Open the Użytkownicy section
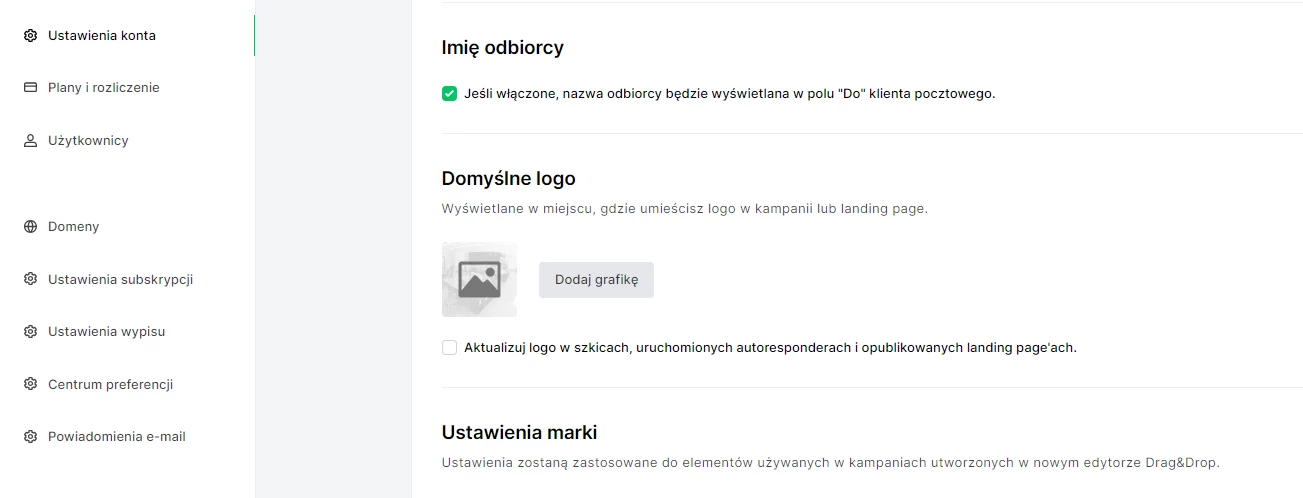 88,141
